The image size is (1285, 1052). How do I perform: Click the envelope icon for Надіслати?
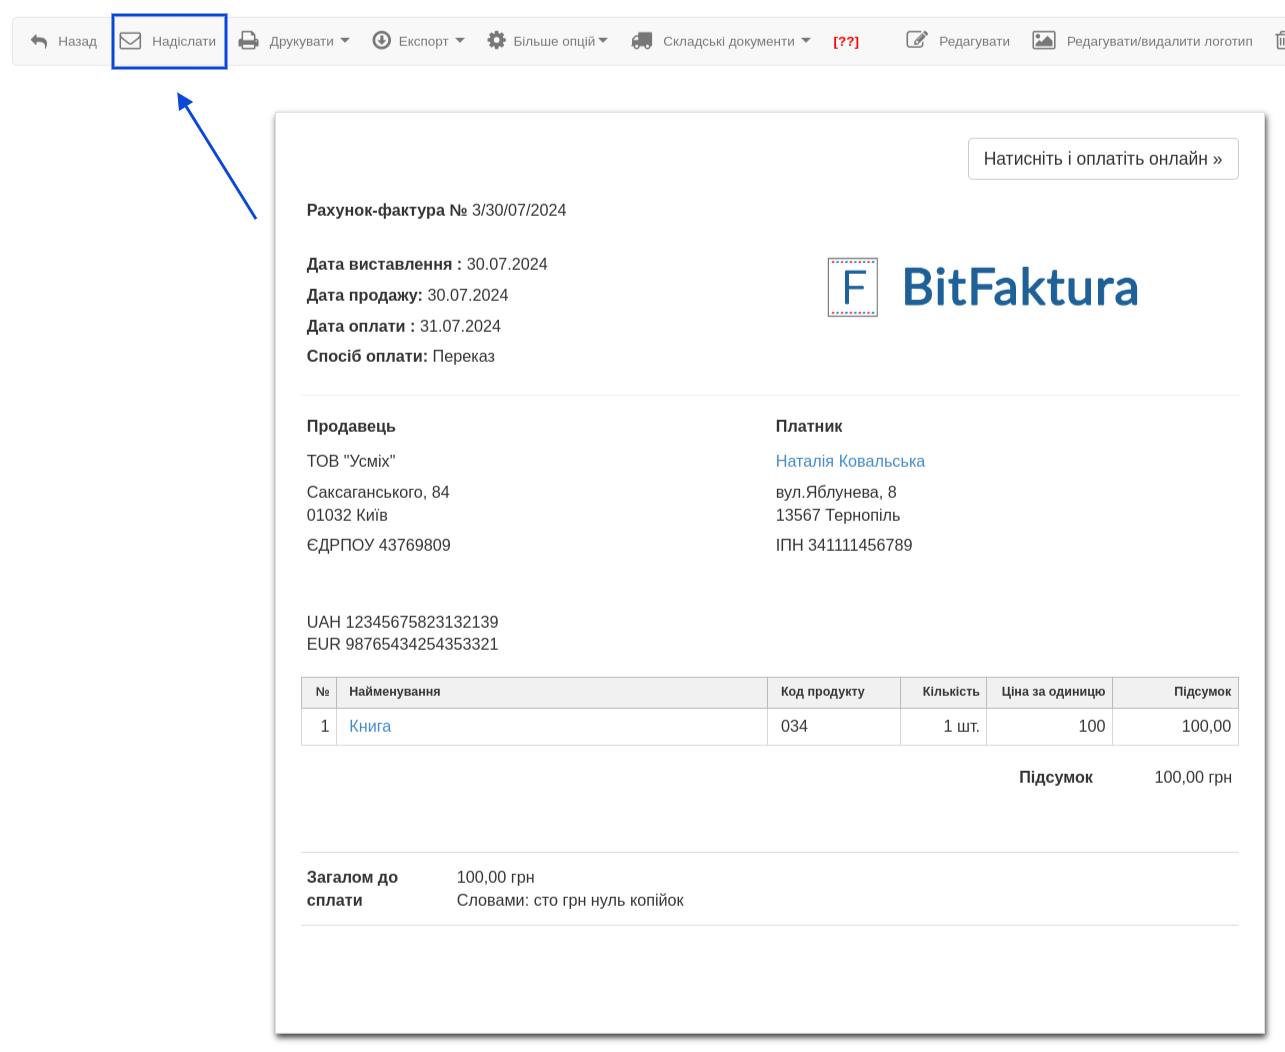click(130, 41)
